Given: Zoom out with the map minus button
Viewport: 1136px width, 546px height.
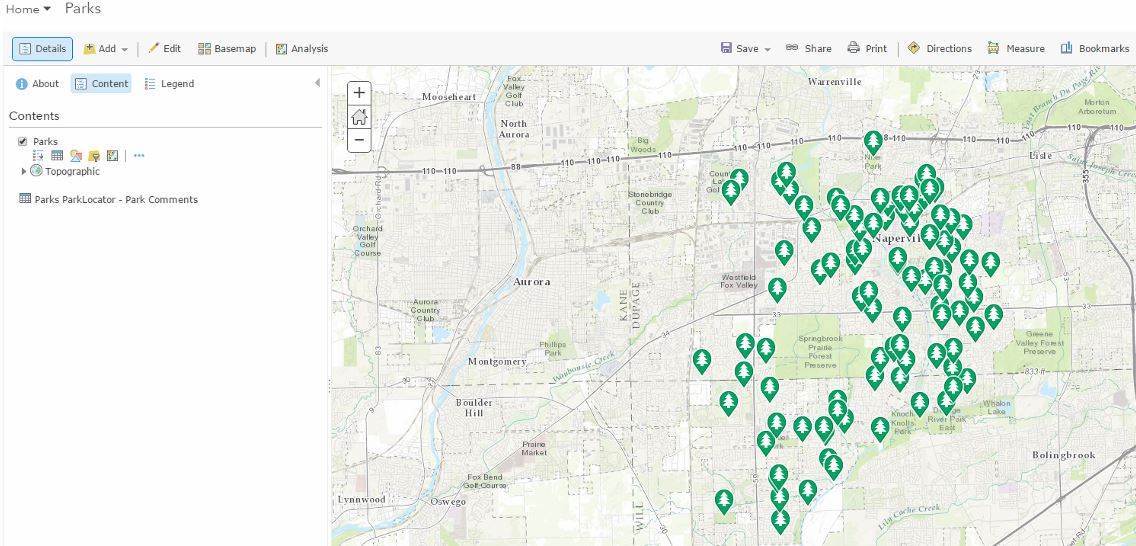Looking at the screenshot, I should click(x=359, y=140).
